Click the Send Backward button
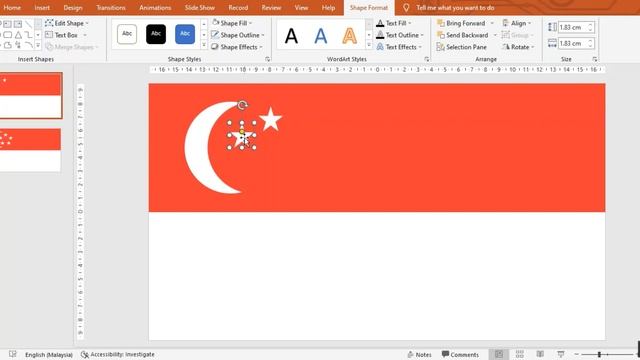640x360 pixels. (462, 35)
